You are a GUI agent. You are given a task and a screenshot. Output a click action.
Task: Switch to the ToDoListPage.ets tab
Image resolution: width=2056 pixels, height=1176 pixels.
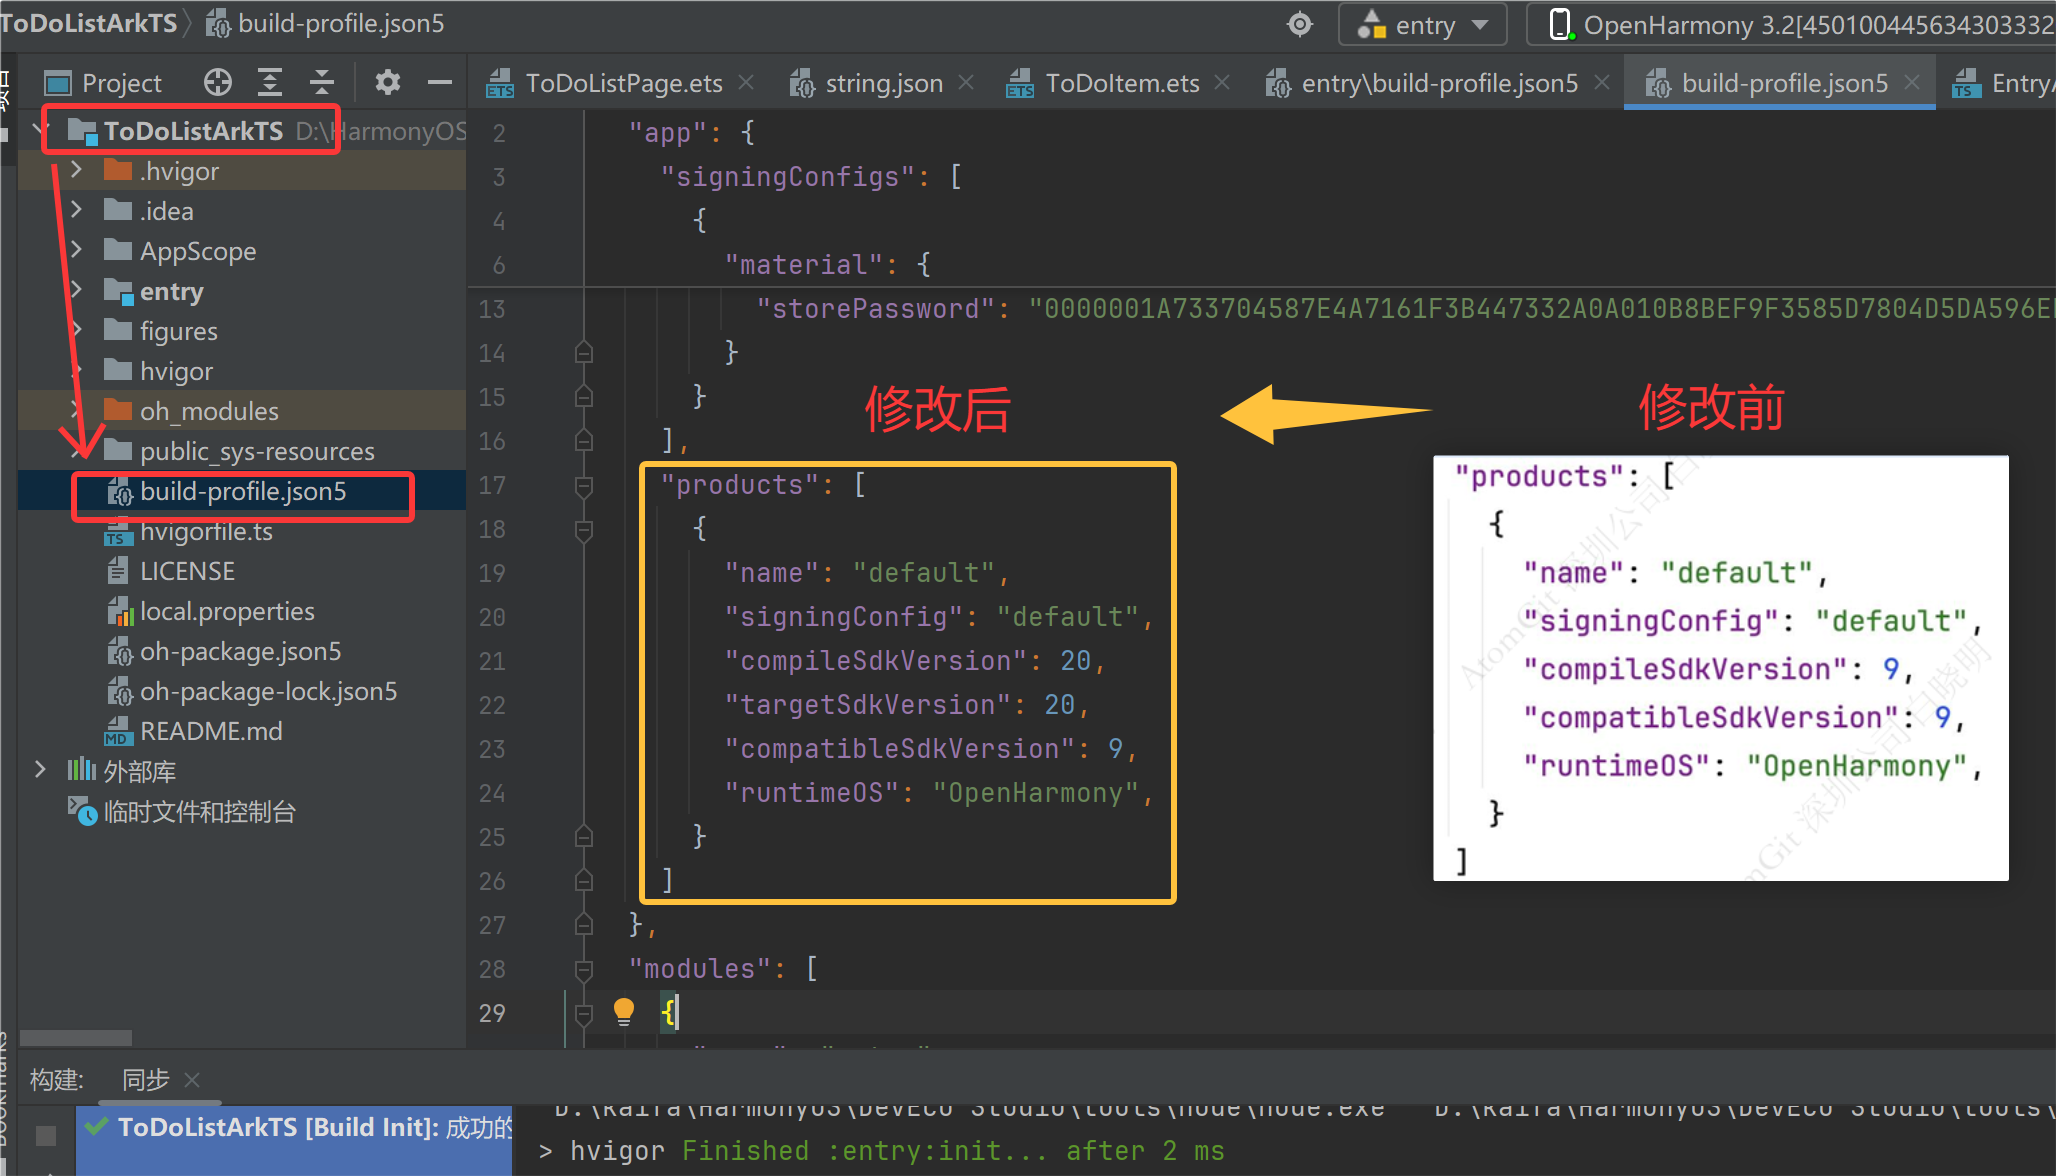point(622,83)
